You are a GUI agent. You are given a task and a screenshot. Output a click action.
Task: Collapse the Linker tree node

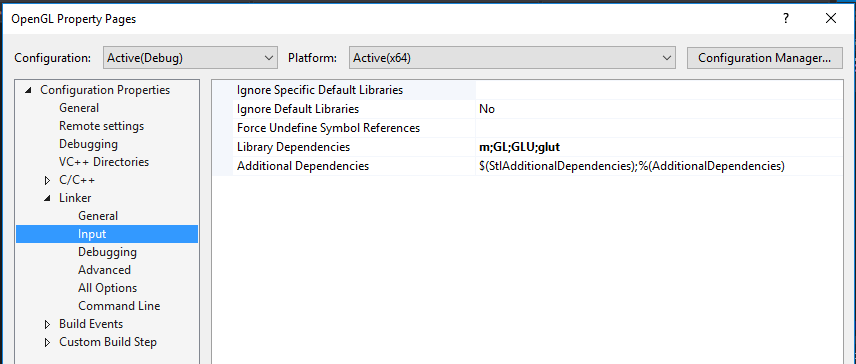pos(47,199)
